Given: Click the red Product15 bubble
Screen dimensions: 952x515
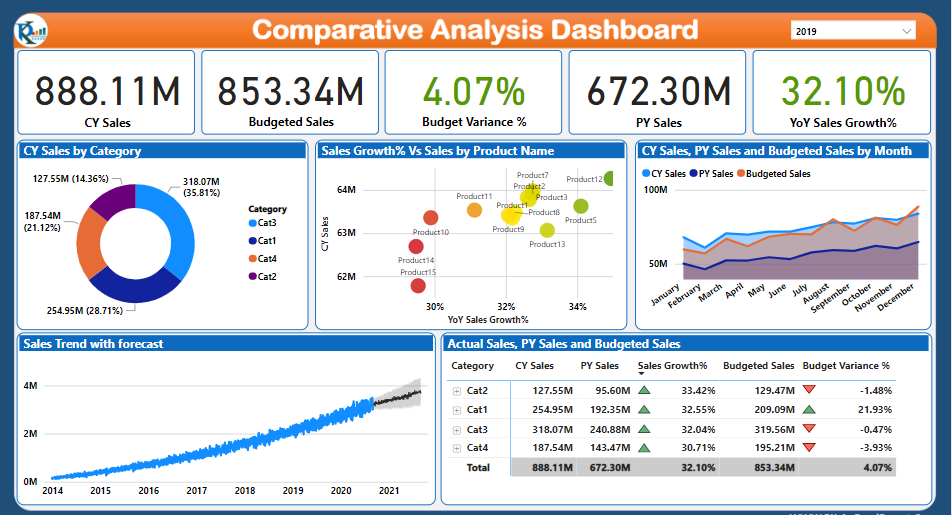Looking at the screenshot, I should coord(418,286).
